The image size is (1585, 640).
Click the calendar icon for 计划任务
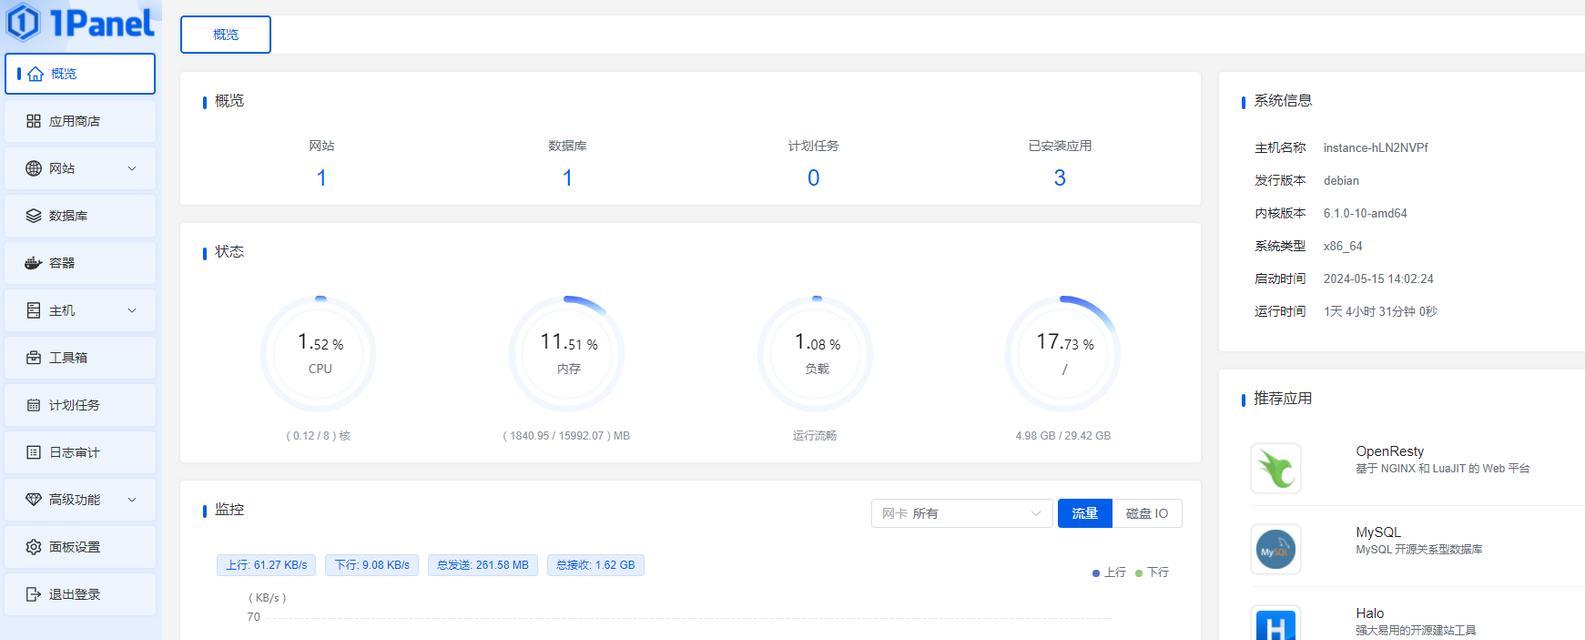33,405
